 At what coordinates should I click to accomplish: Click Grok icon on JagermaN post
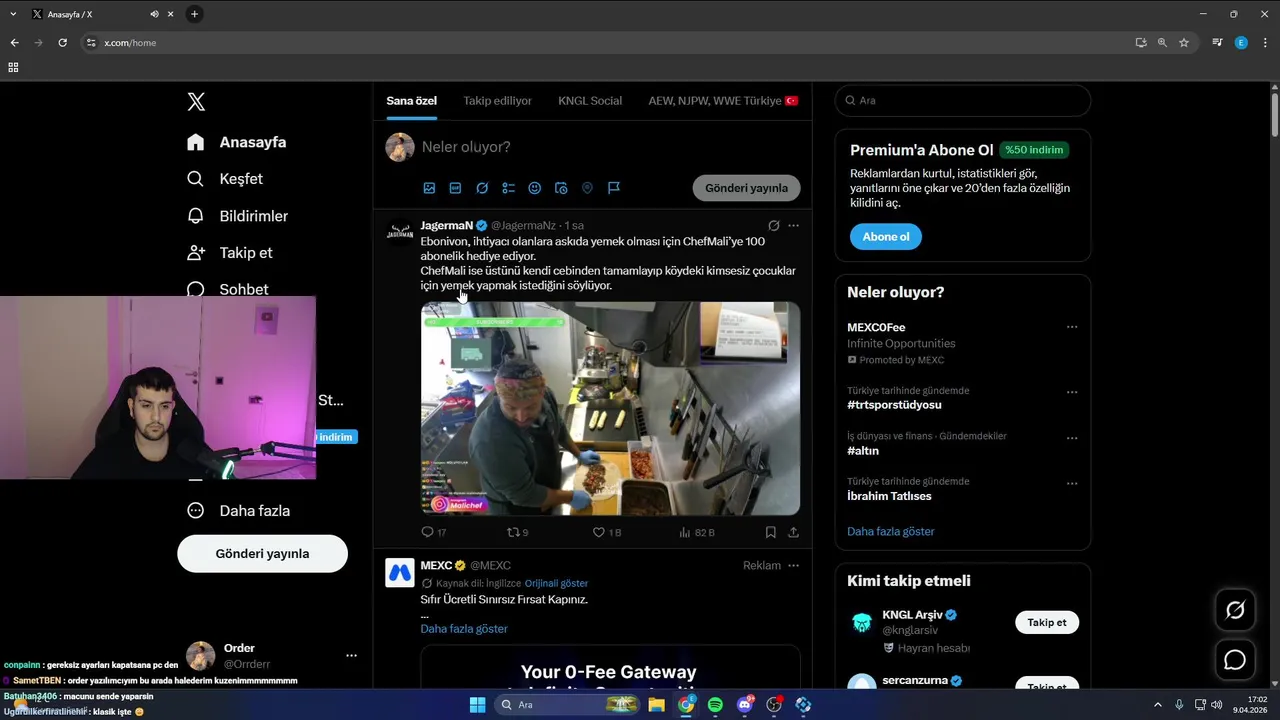773,226
